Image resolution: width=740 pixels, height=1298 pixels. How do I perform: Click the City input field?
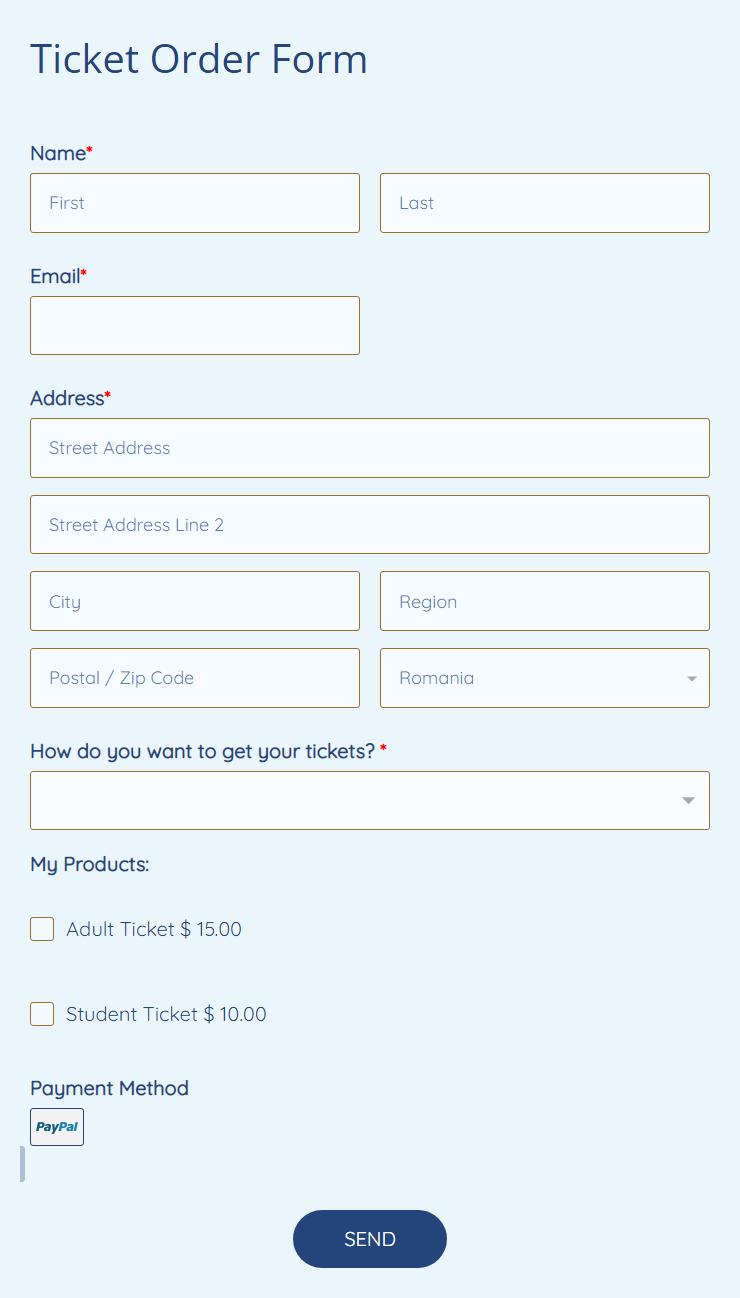click(195, 601)
